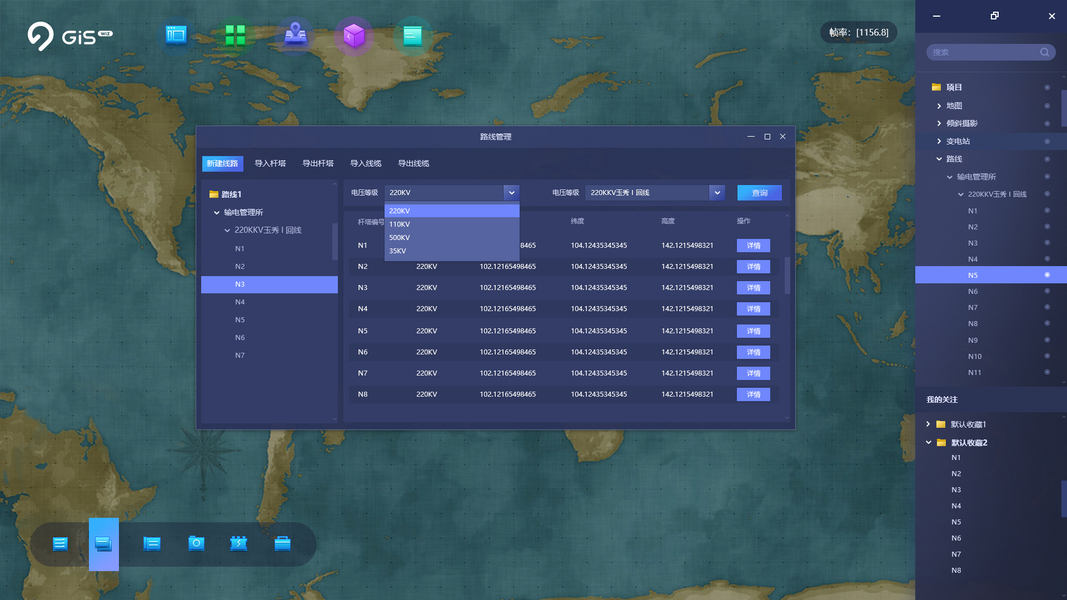The width and height of the screenshot is (1067, 600).
Task: Click the 默认收藏2 folder icon
Action: (x=941, y=442)
